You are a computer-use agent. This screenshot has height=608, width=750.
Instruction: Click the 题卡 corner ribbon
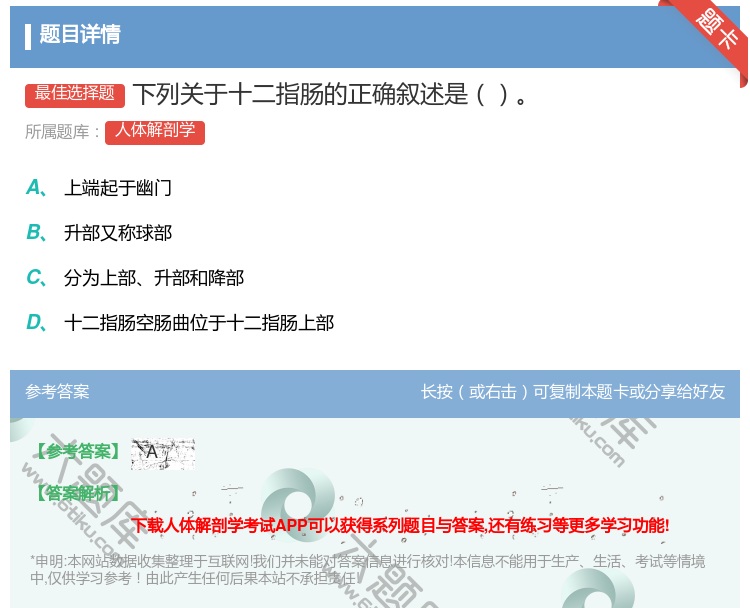point(716,31)
